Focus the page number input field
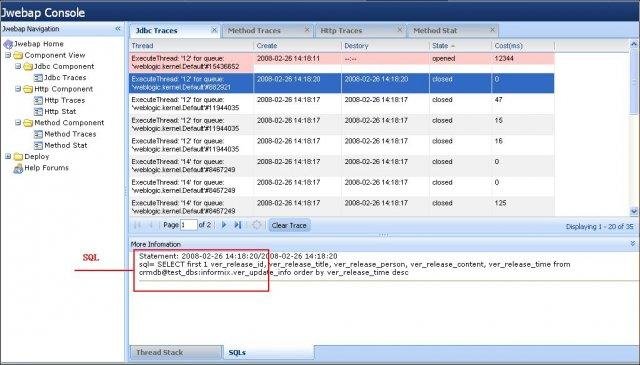 (x=189, y=225)
